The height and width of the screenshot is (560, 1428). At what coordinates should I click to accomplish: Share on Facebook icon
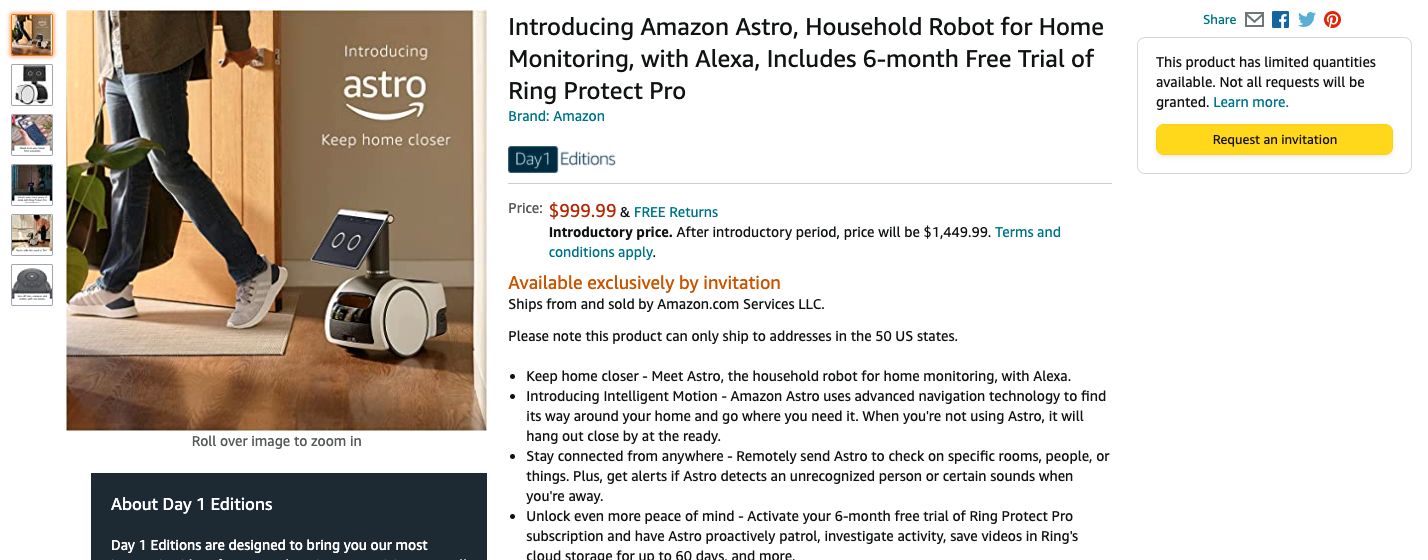point(1280,20)
